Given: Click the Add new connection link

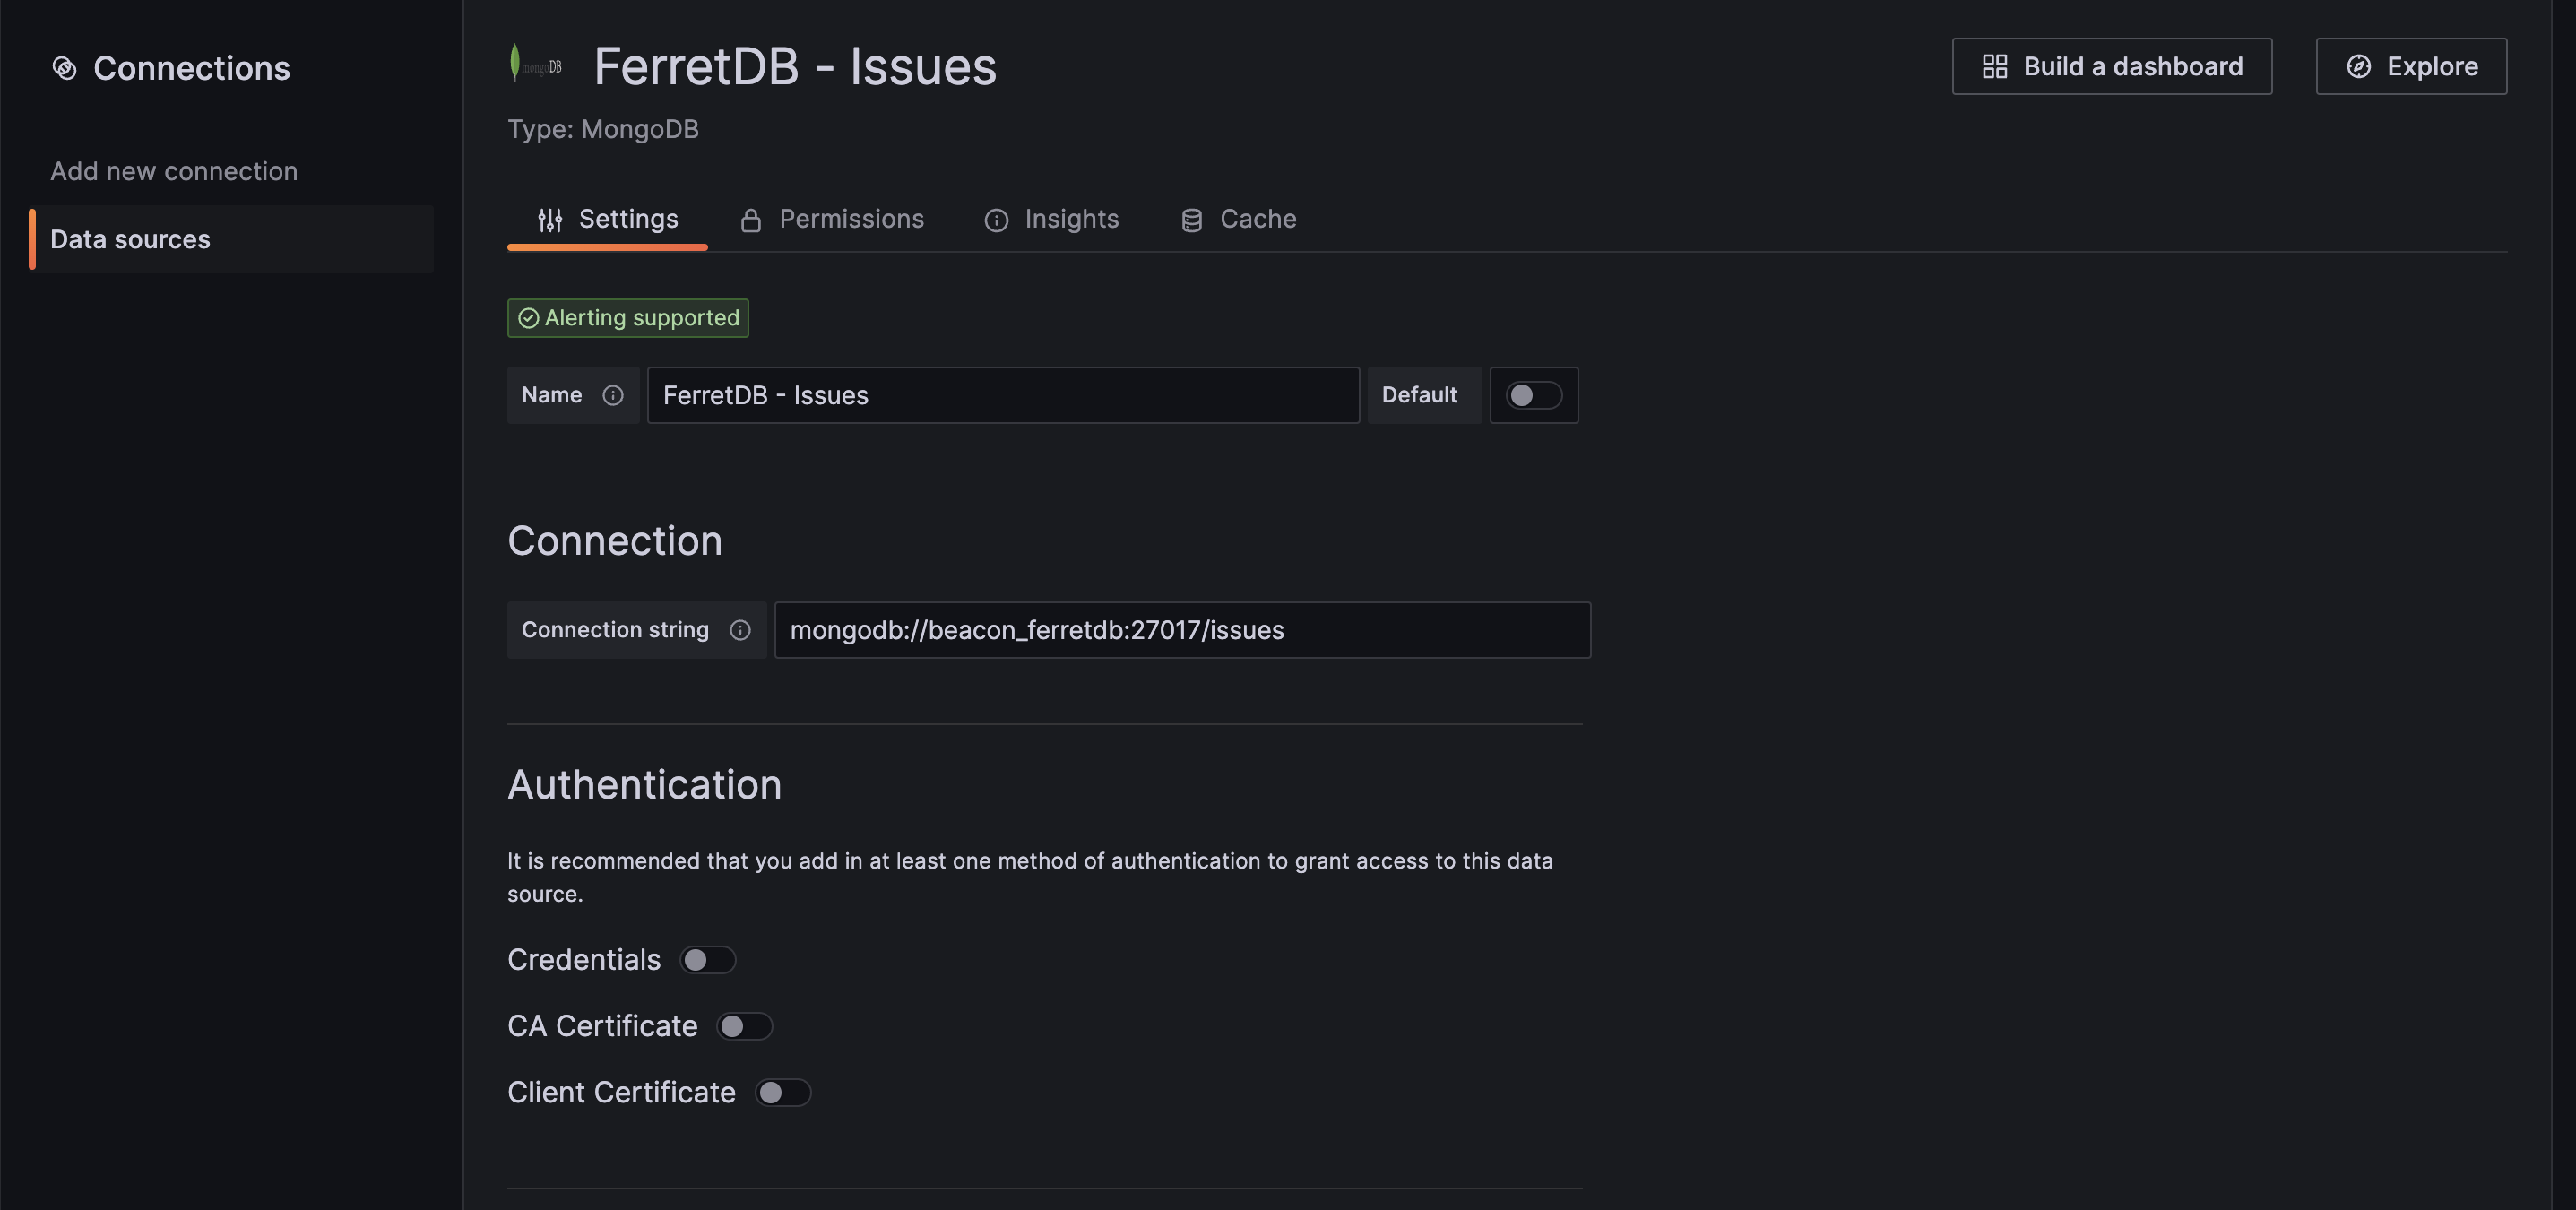Looking at the screenshot, I should pos(173,171).
